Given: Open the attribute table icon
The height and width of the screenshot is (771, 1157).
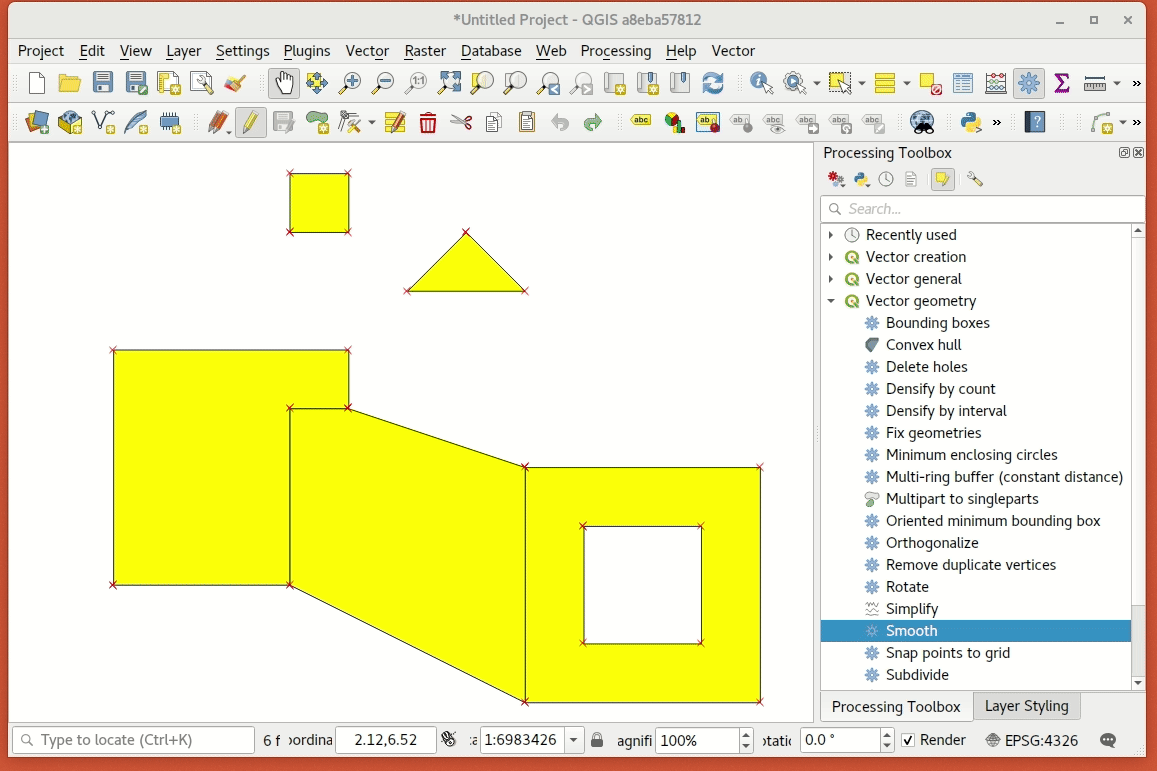Looking at the screenshot, I should coord(963,83).
